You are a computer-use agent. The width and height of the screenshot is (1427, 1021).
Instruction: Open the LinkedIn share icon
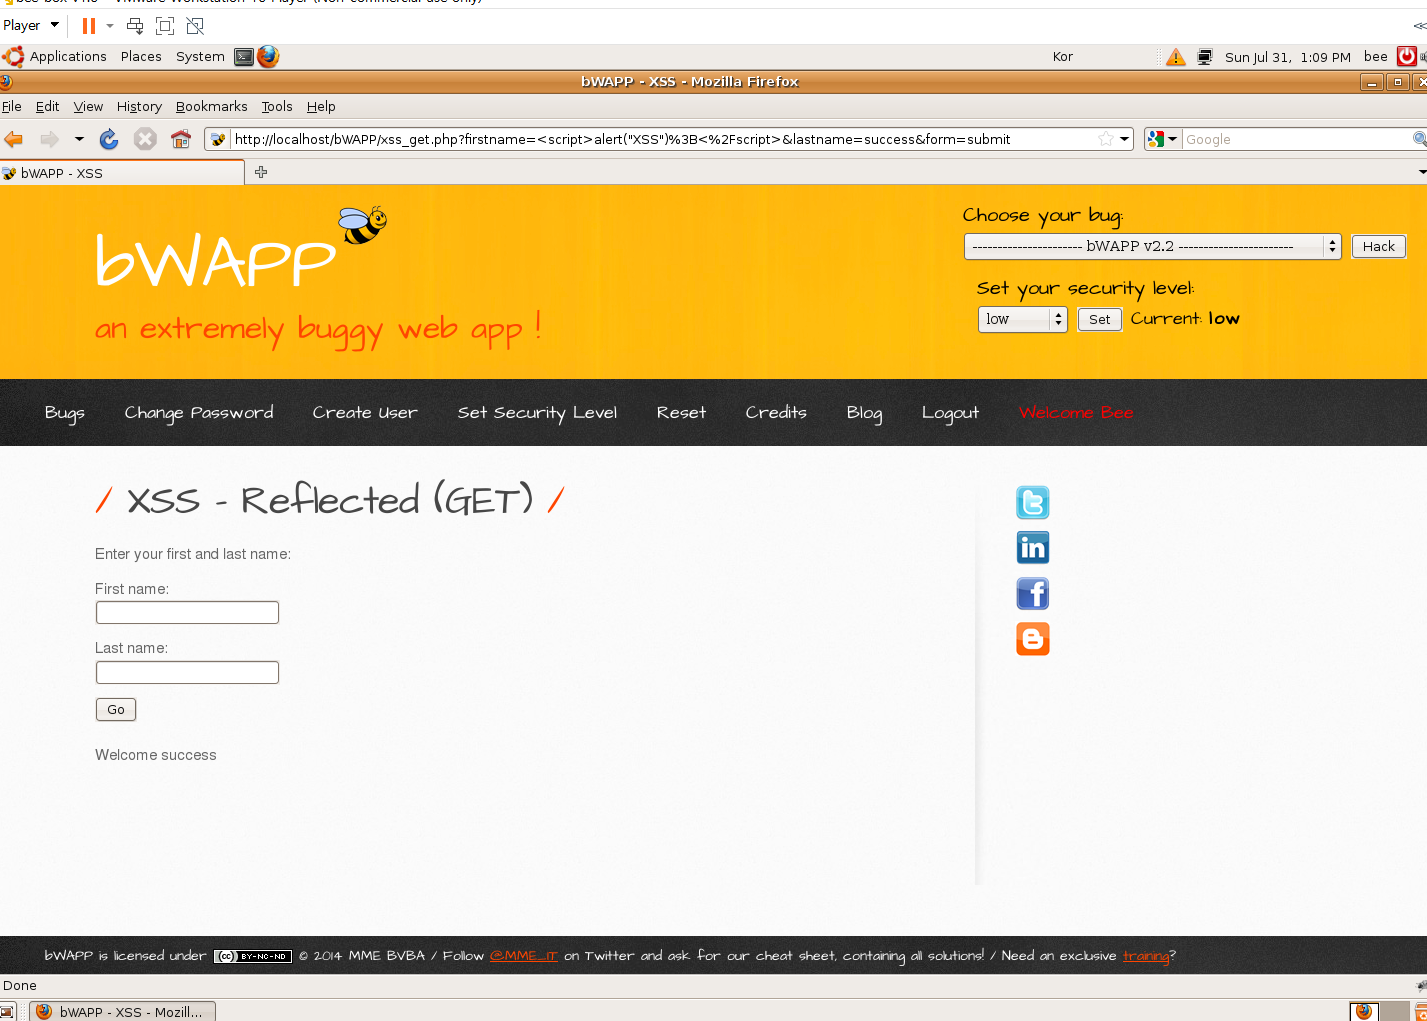(x=1033, y=548)
